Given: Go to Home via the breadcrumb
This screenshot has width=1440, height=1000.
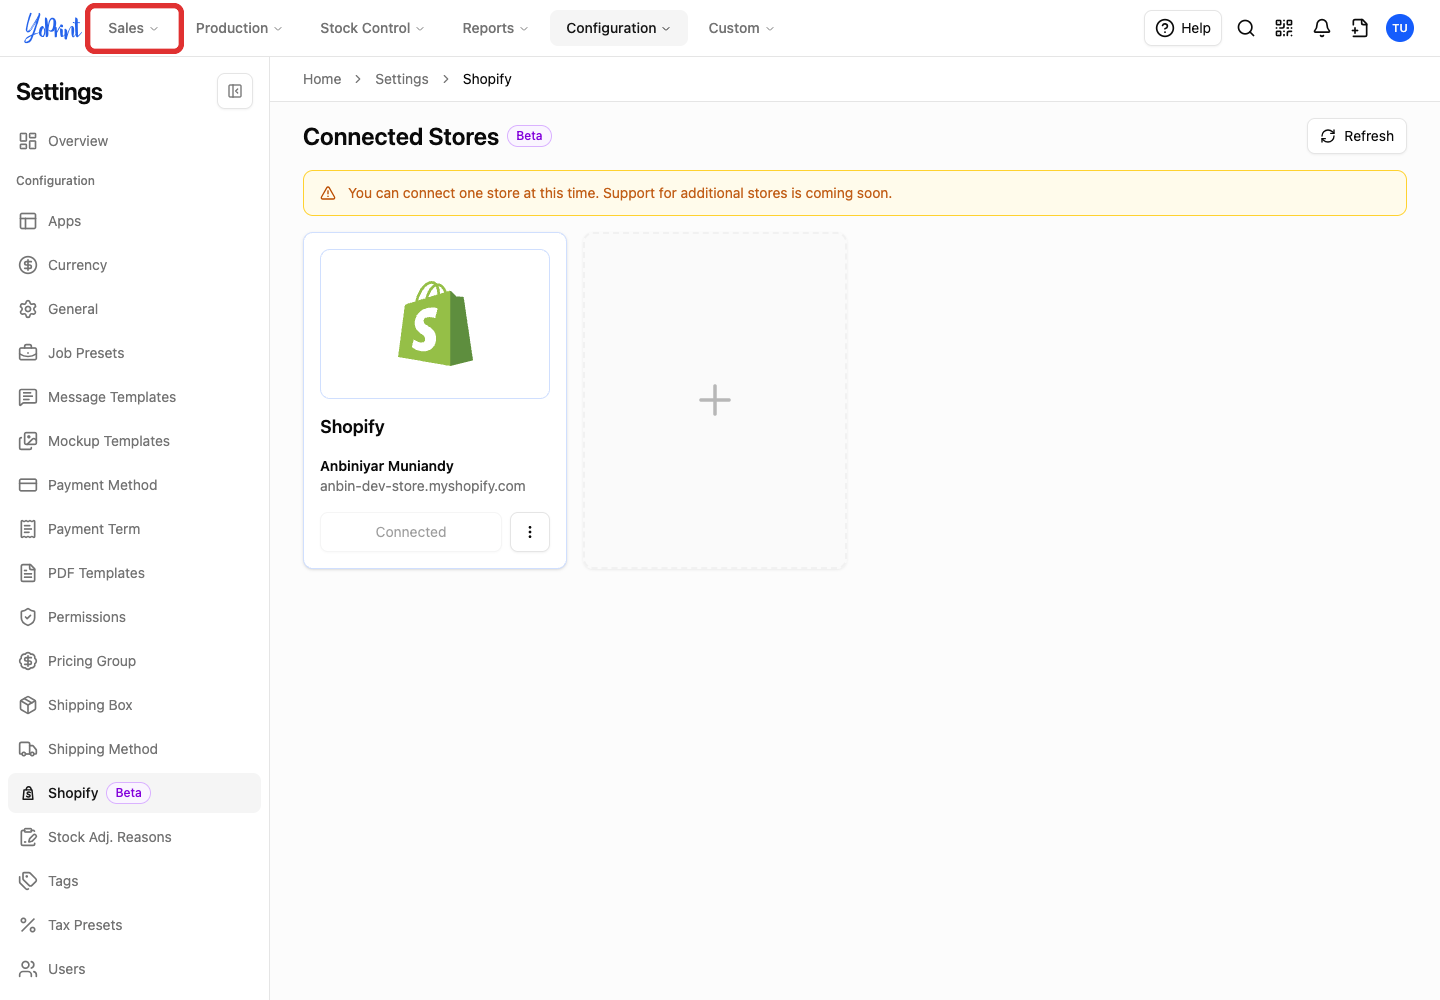Looking at the screenshot, I should click(x=322, y=79).
